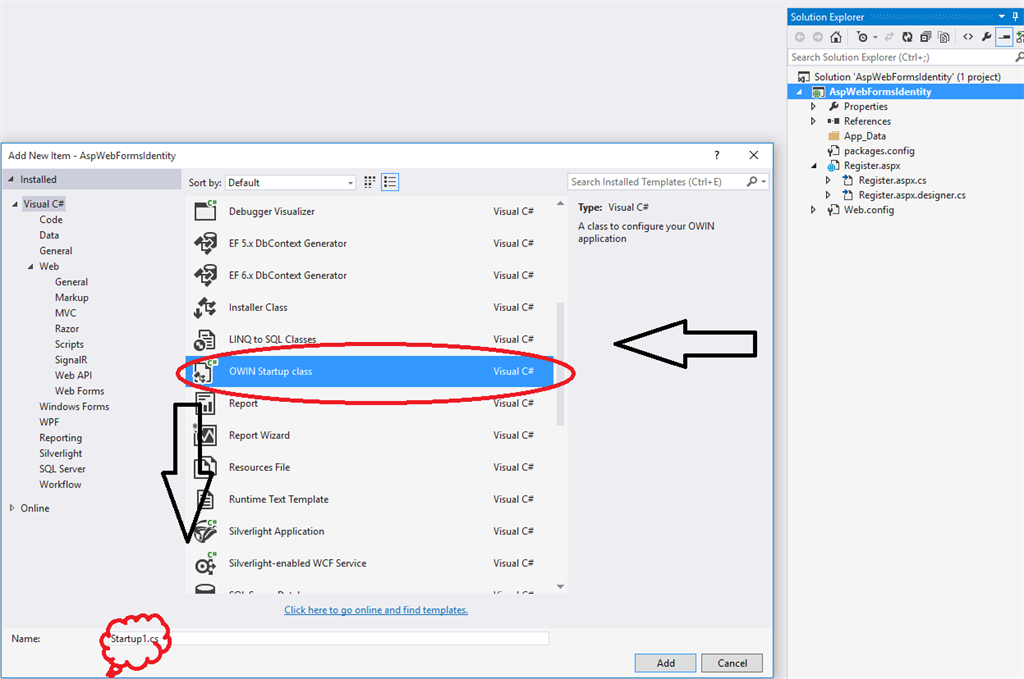
Task: Switch to medium icons list view
Action: [390, 182]
